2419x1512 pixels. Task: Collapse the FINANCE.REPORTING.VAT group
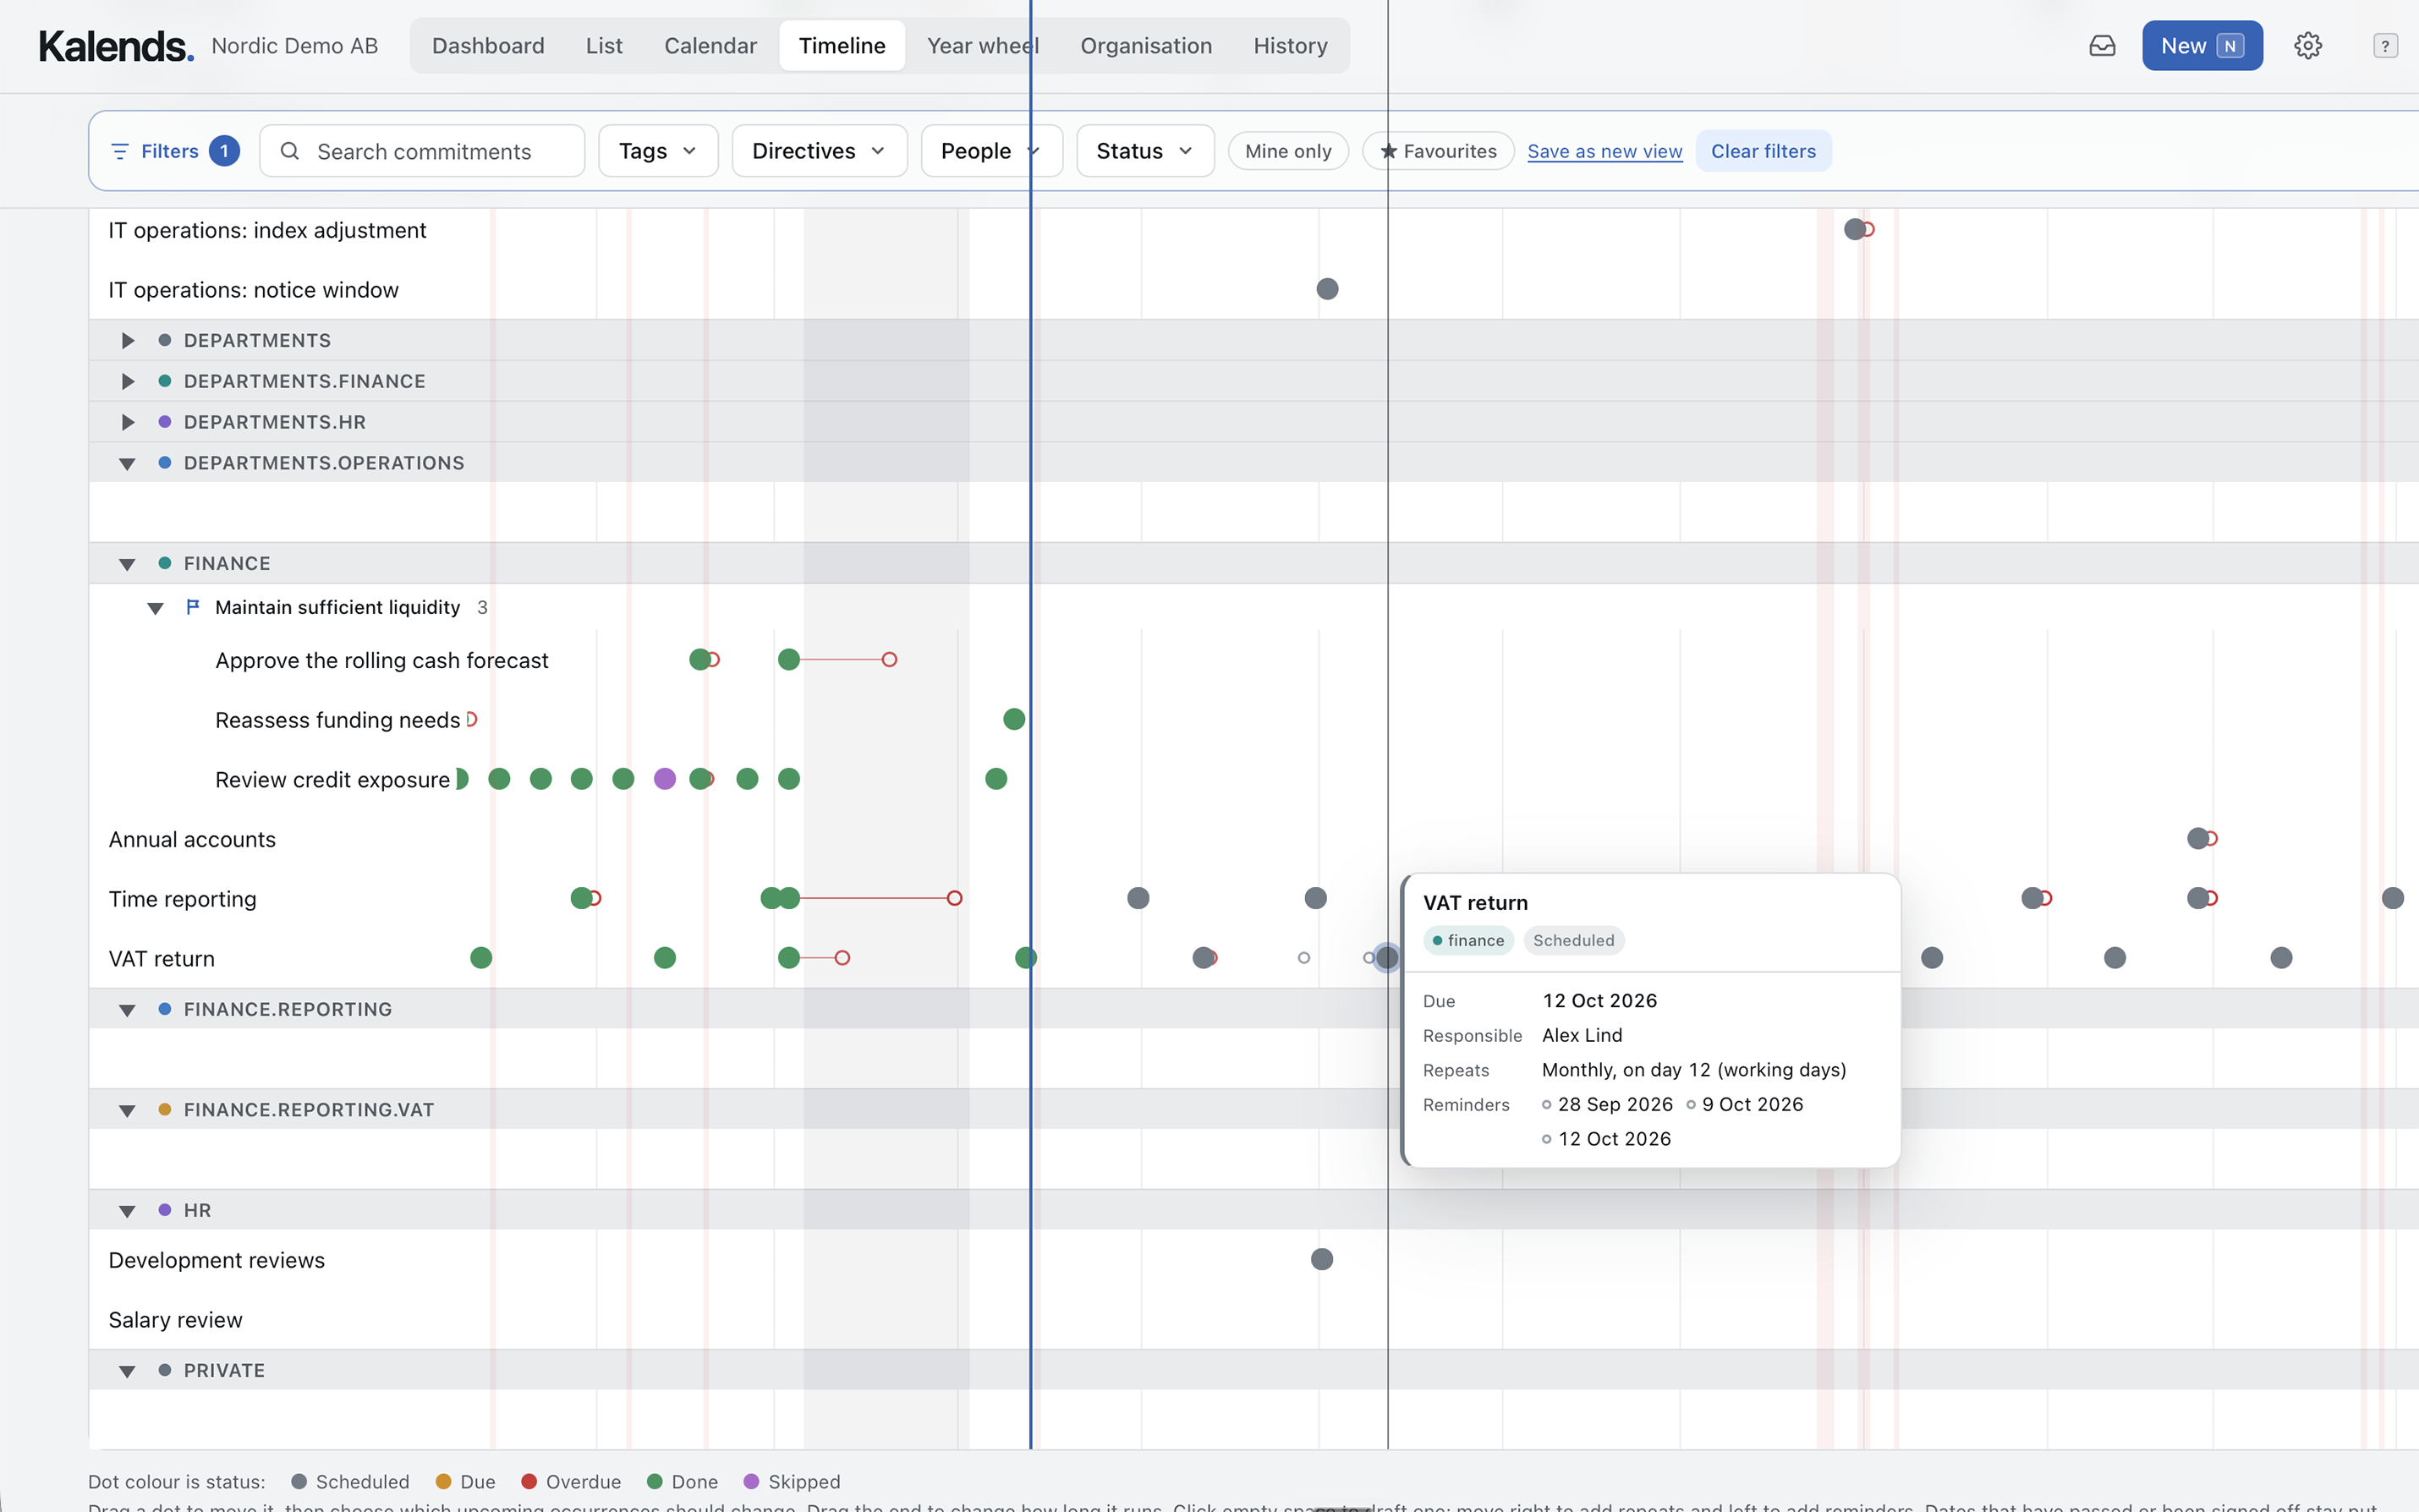[127, 1110]
